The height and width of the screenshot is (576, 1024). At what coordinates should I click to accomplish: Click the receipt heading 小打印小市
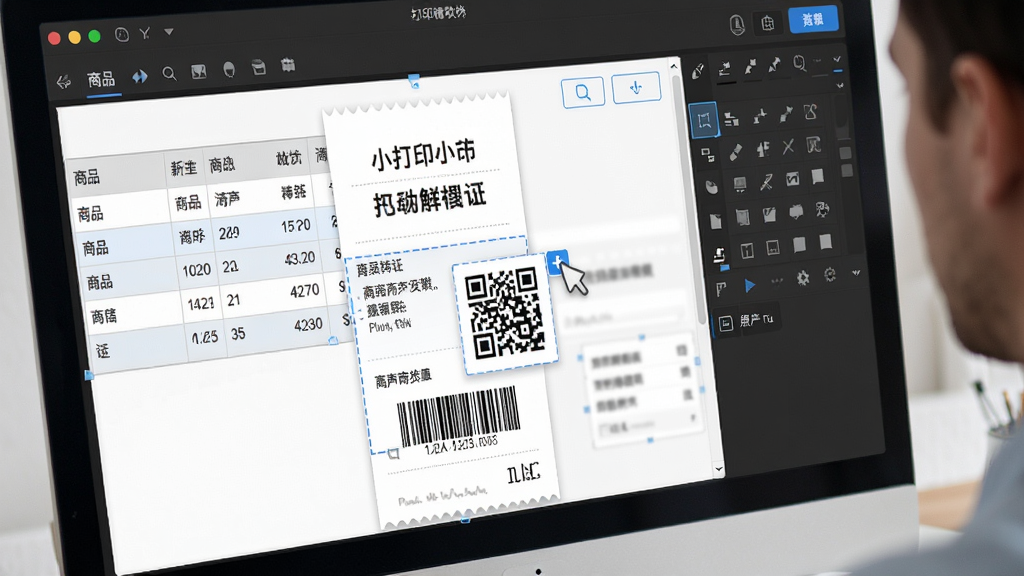click(424, 155)
